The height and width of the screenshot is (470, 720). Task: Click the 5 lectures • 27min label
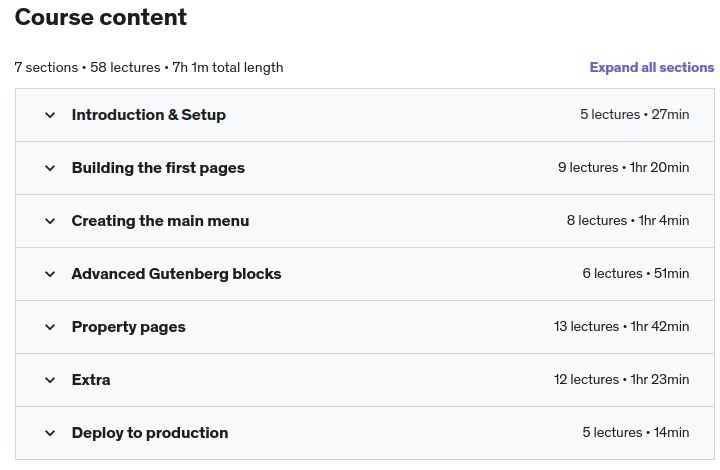coord(634,115)
